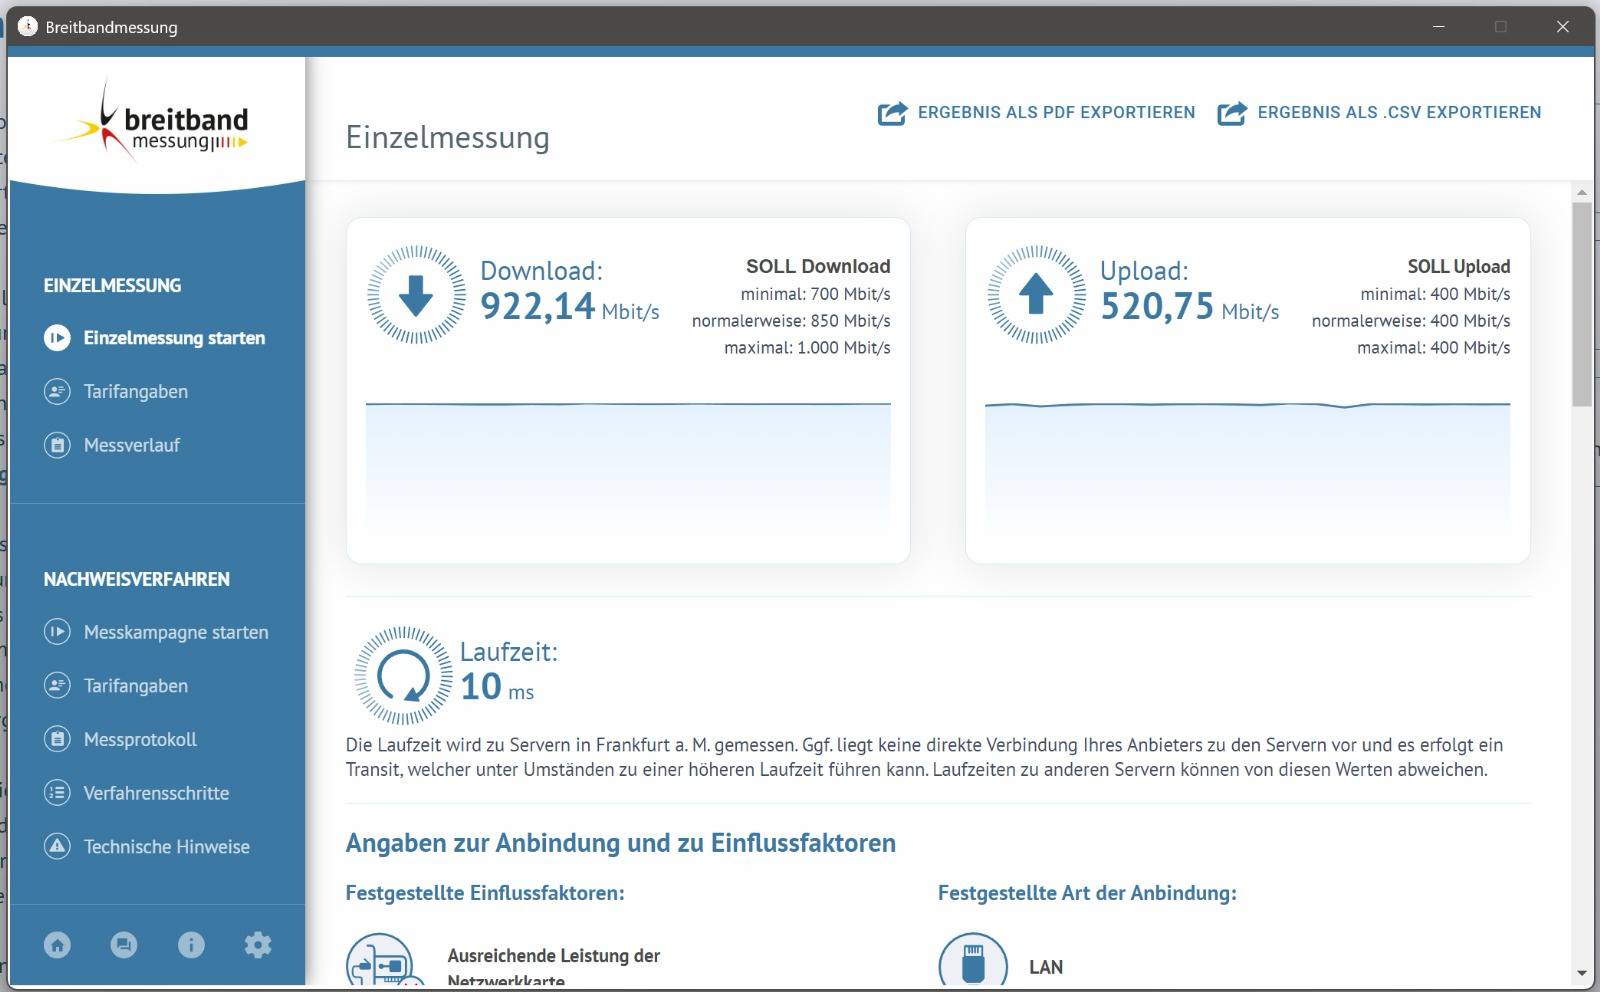Click the 'Festgestellte Einflussfaktoren:' heading

[485, 893]
